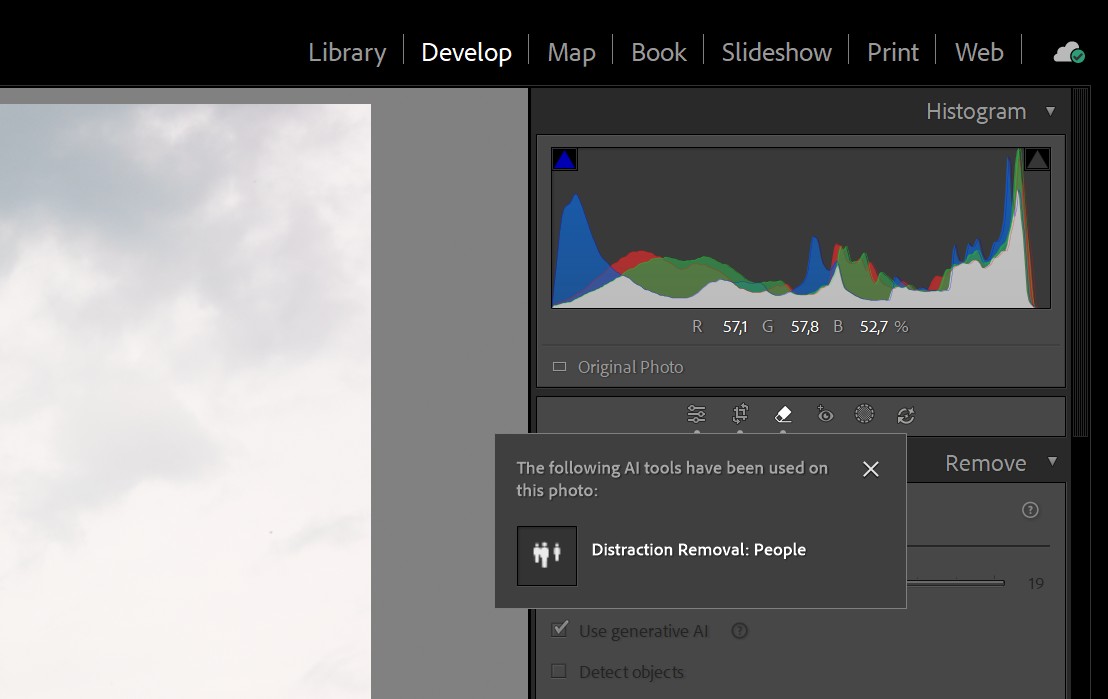This screenshot has height=699, width=1108.
Task: Enable the Detect objects checkbox
Action: pos(560,671)
